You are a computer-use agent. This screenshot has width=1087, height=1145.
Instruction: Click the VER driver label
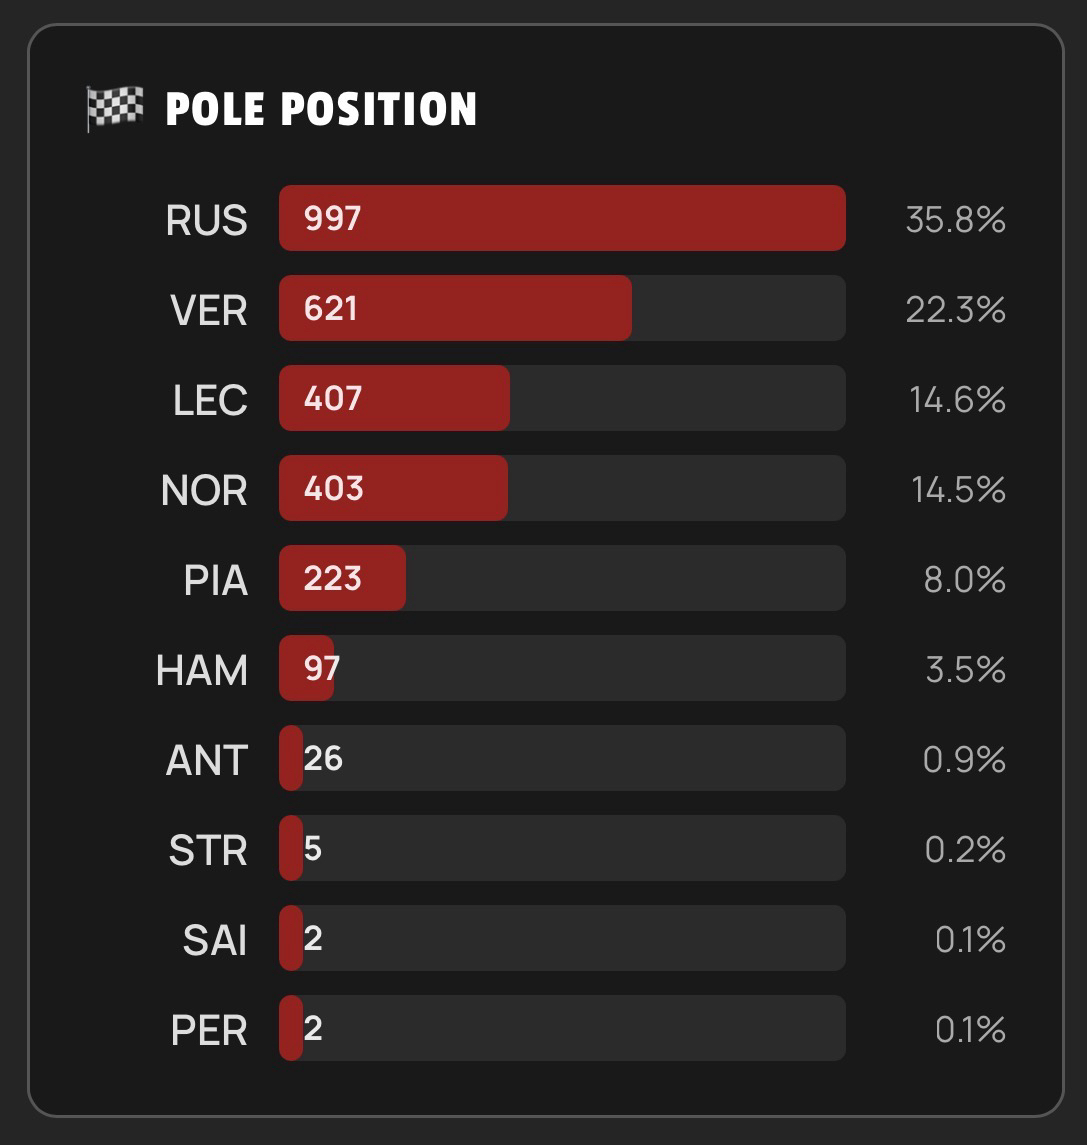[x=209, y=310]
